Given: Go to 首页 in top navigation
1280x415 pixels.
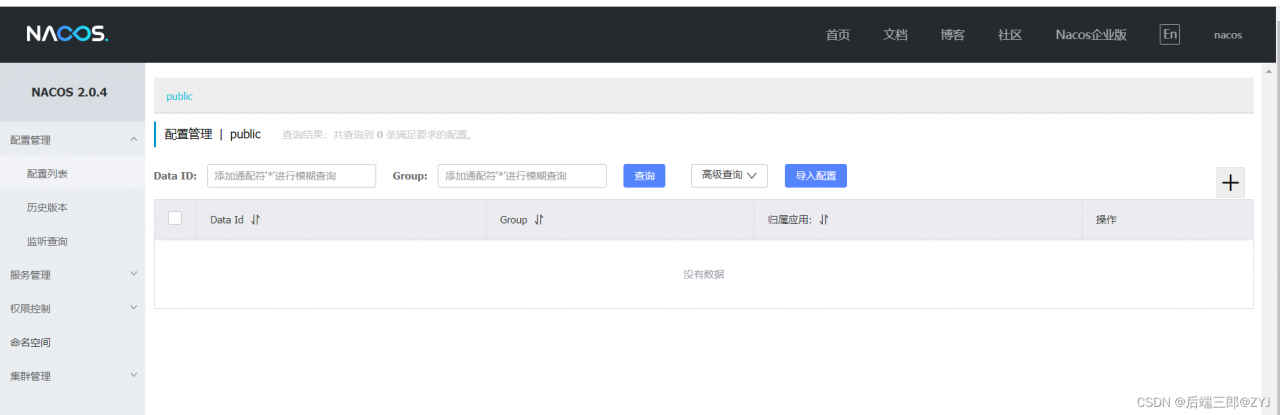Looking at the screenshot, I should [x=838, y=34].
